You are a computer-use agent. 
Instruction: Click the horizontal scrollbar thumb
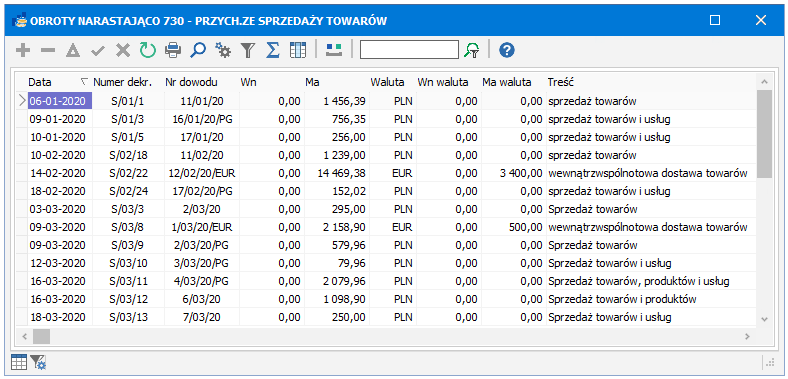[42, 336]
